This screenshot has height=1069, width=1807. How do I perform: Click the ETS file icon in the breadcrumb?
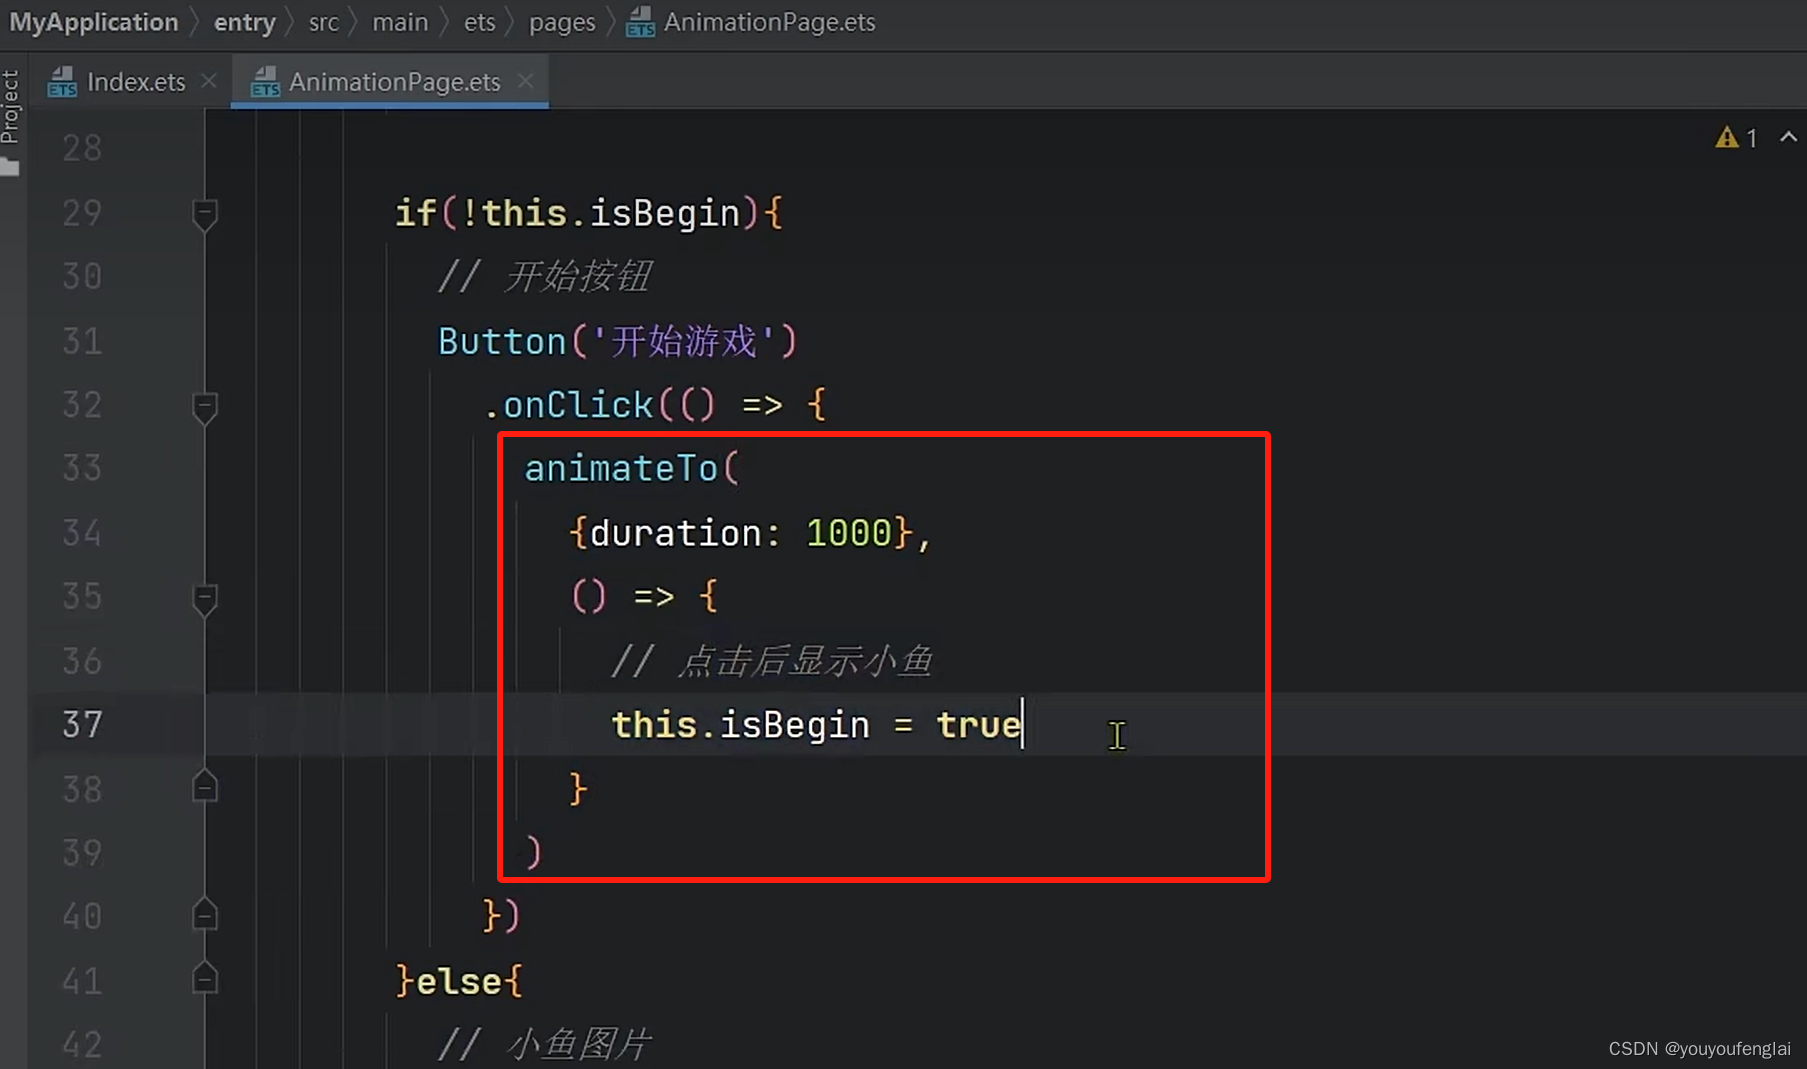click(x=640, y=22)
